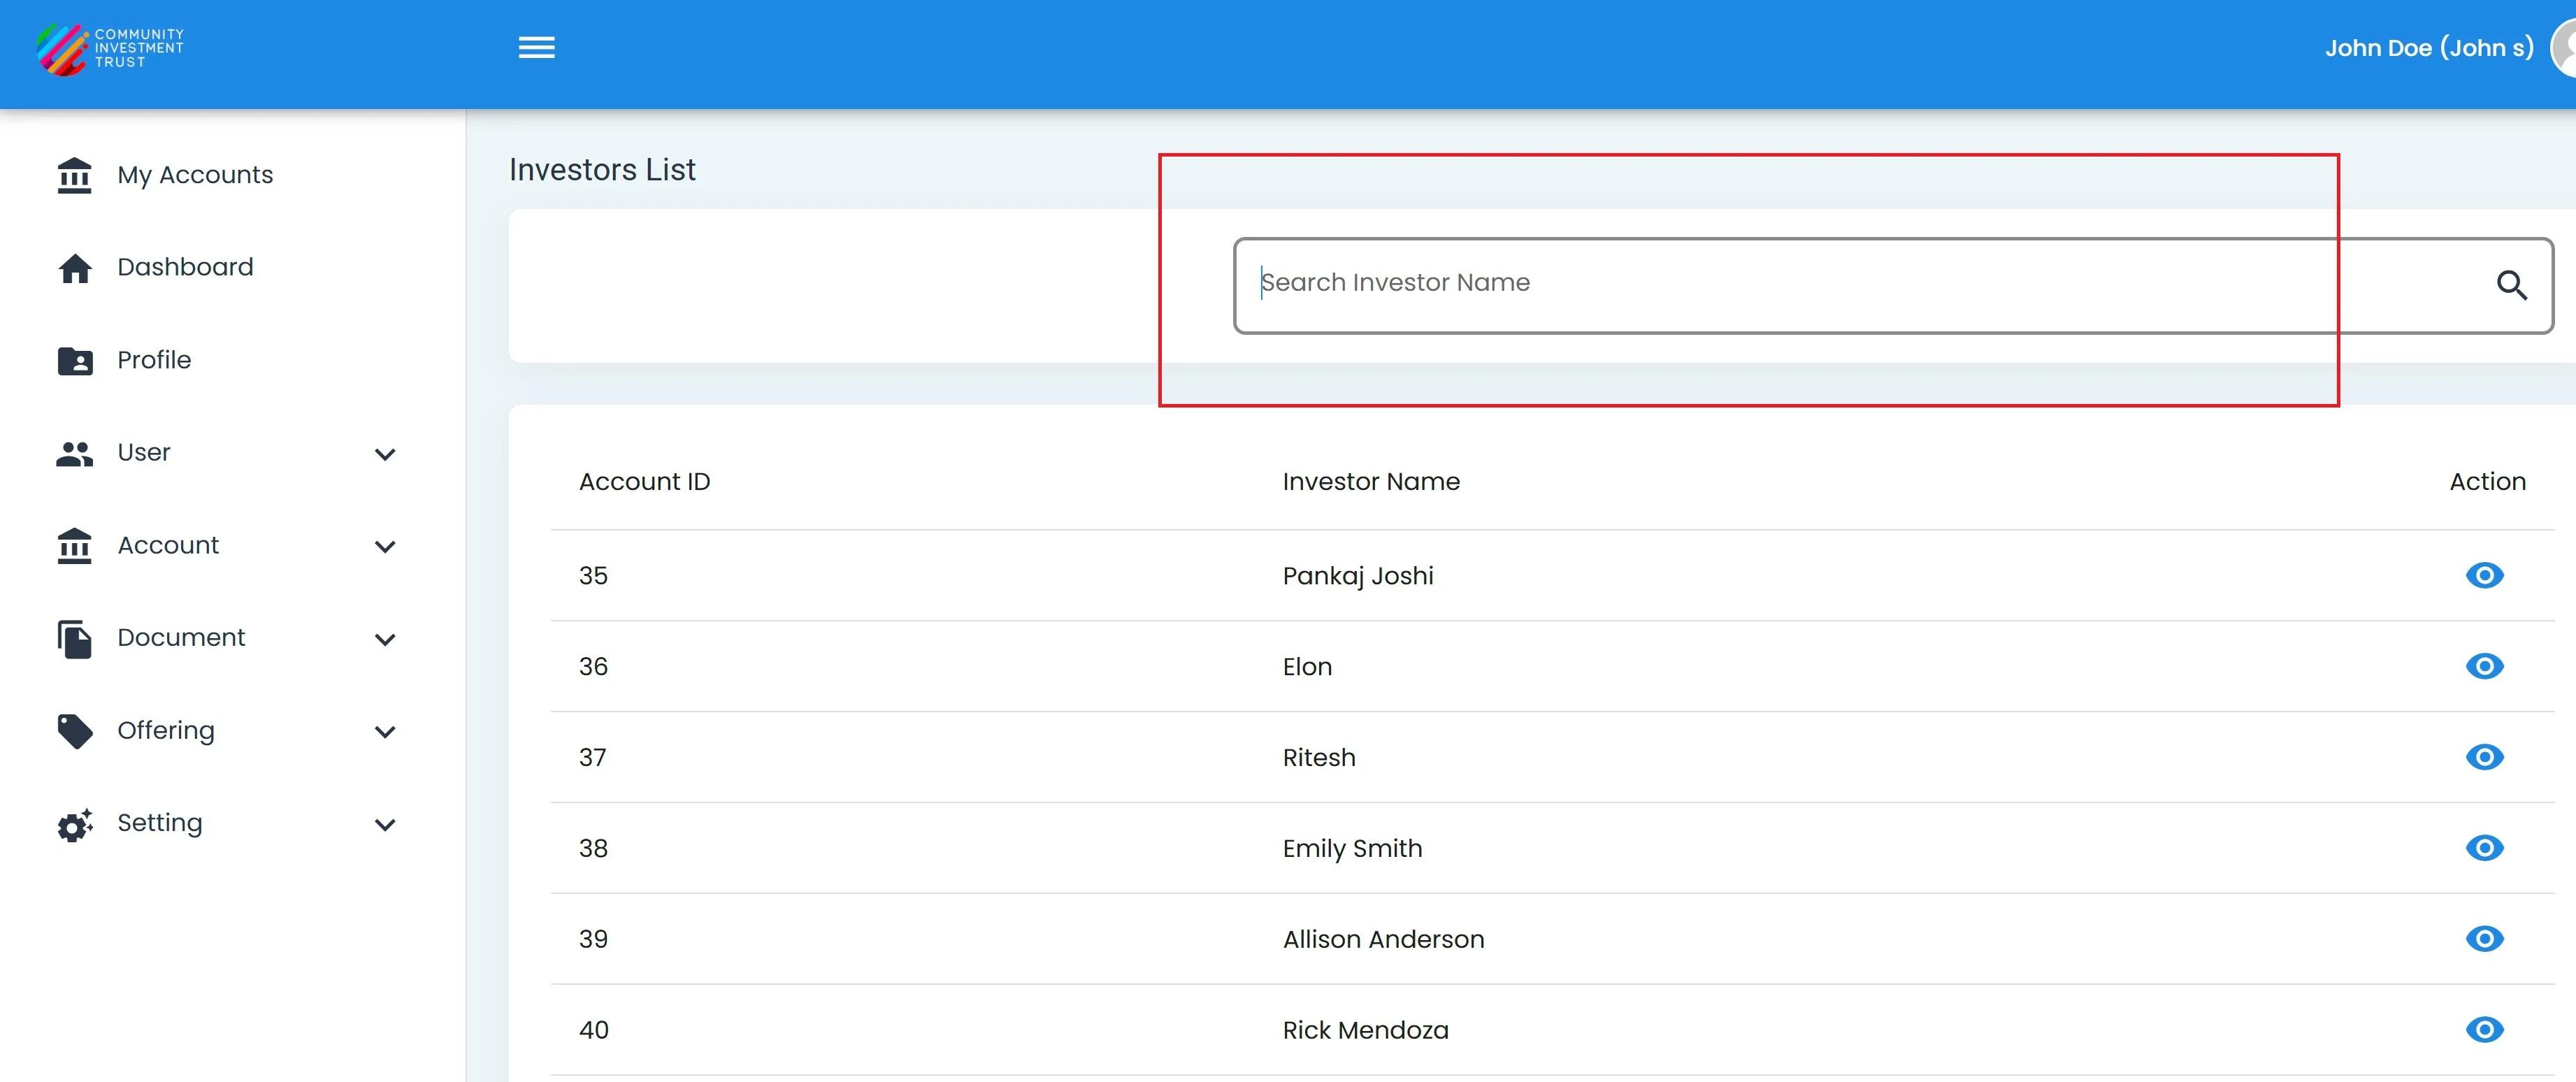View Emily Smith's account with the eye icon
This screenshot has height=1082, width=2576.
(2484, 848)
